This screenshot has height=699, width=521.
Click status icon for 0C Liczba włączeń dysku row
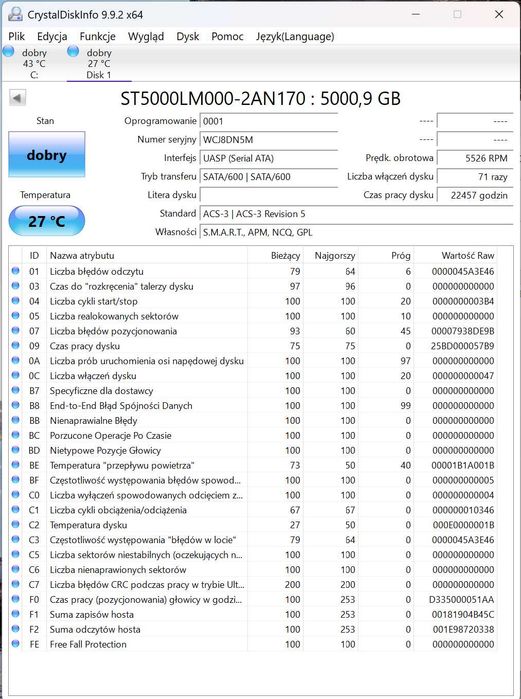click(16, 375)
